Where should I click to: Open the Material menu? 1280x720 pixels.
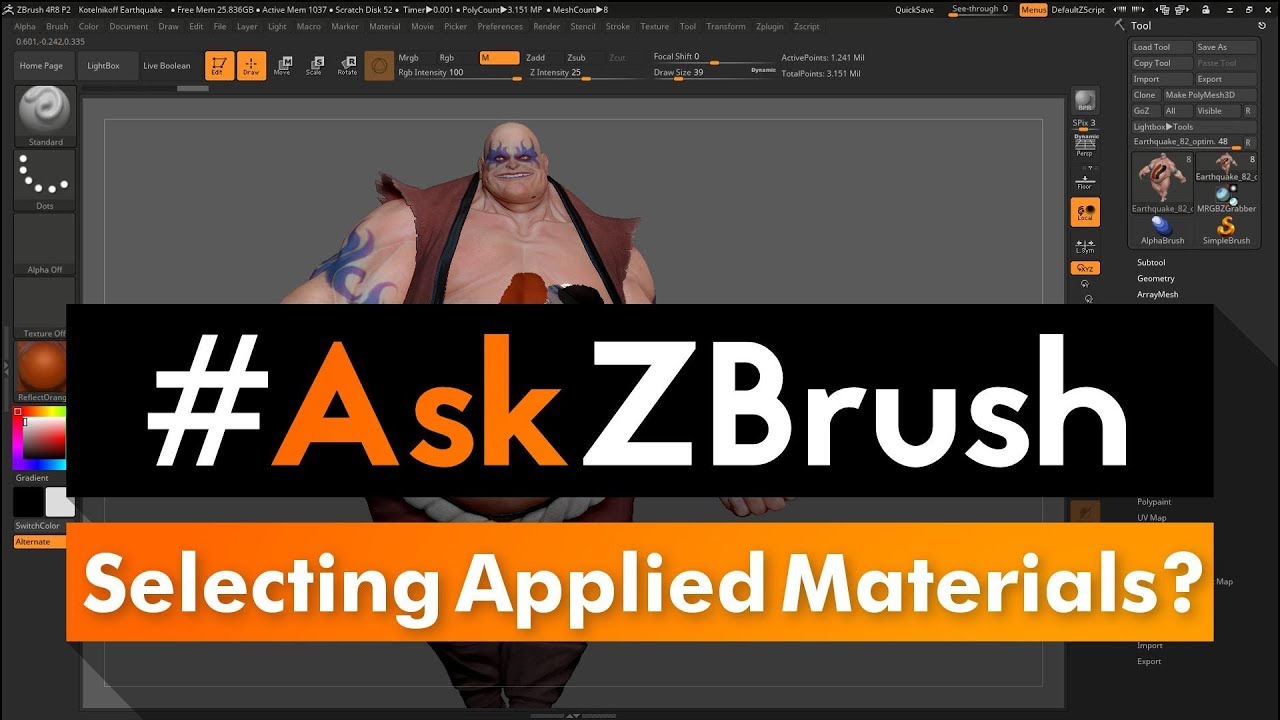pos(385,27)
